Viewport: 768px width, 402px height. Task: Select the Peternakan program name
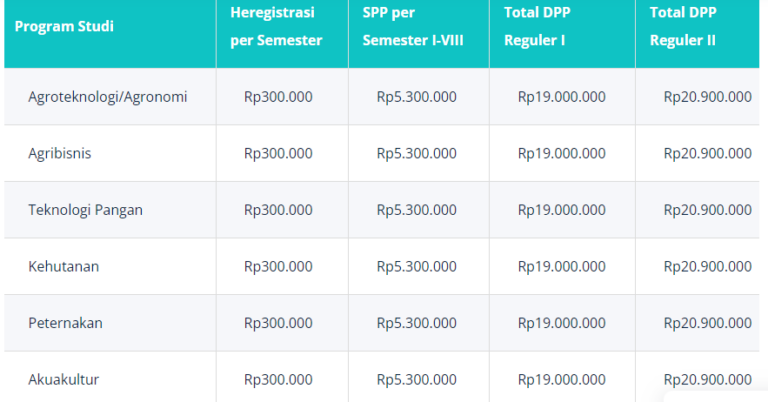(66, 323)
